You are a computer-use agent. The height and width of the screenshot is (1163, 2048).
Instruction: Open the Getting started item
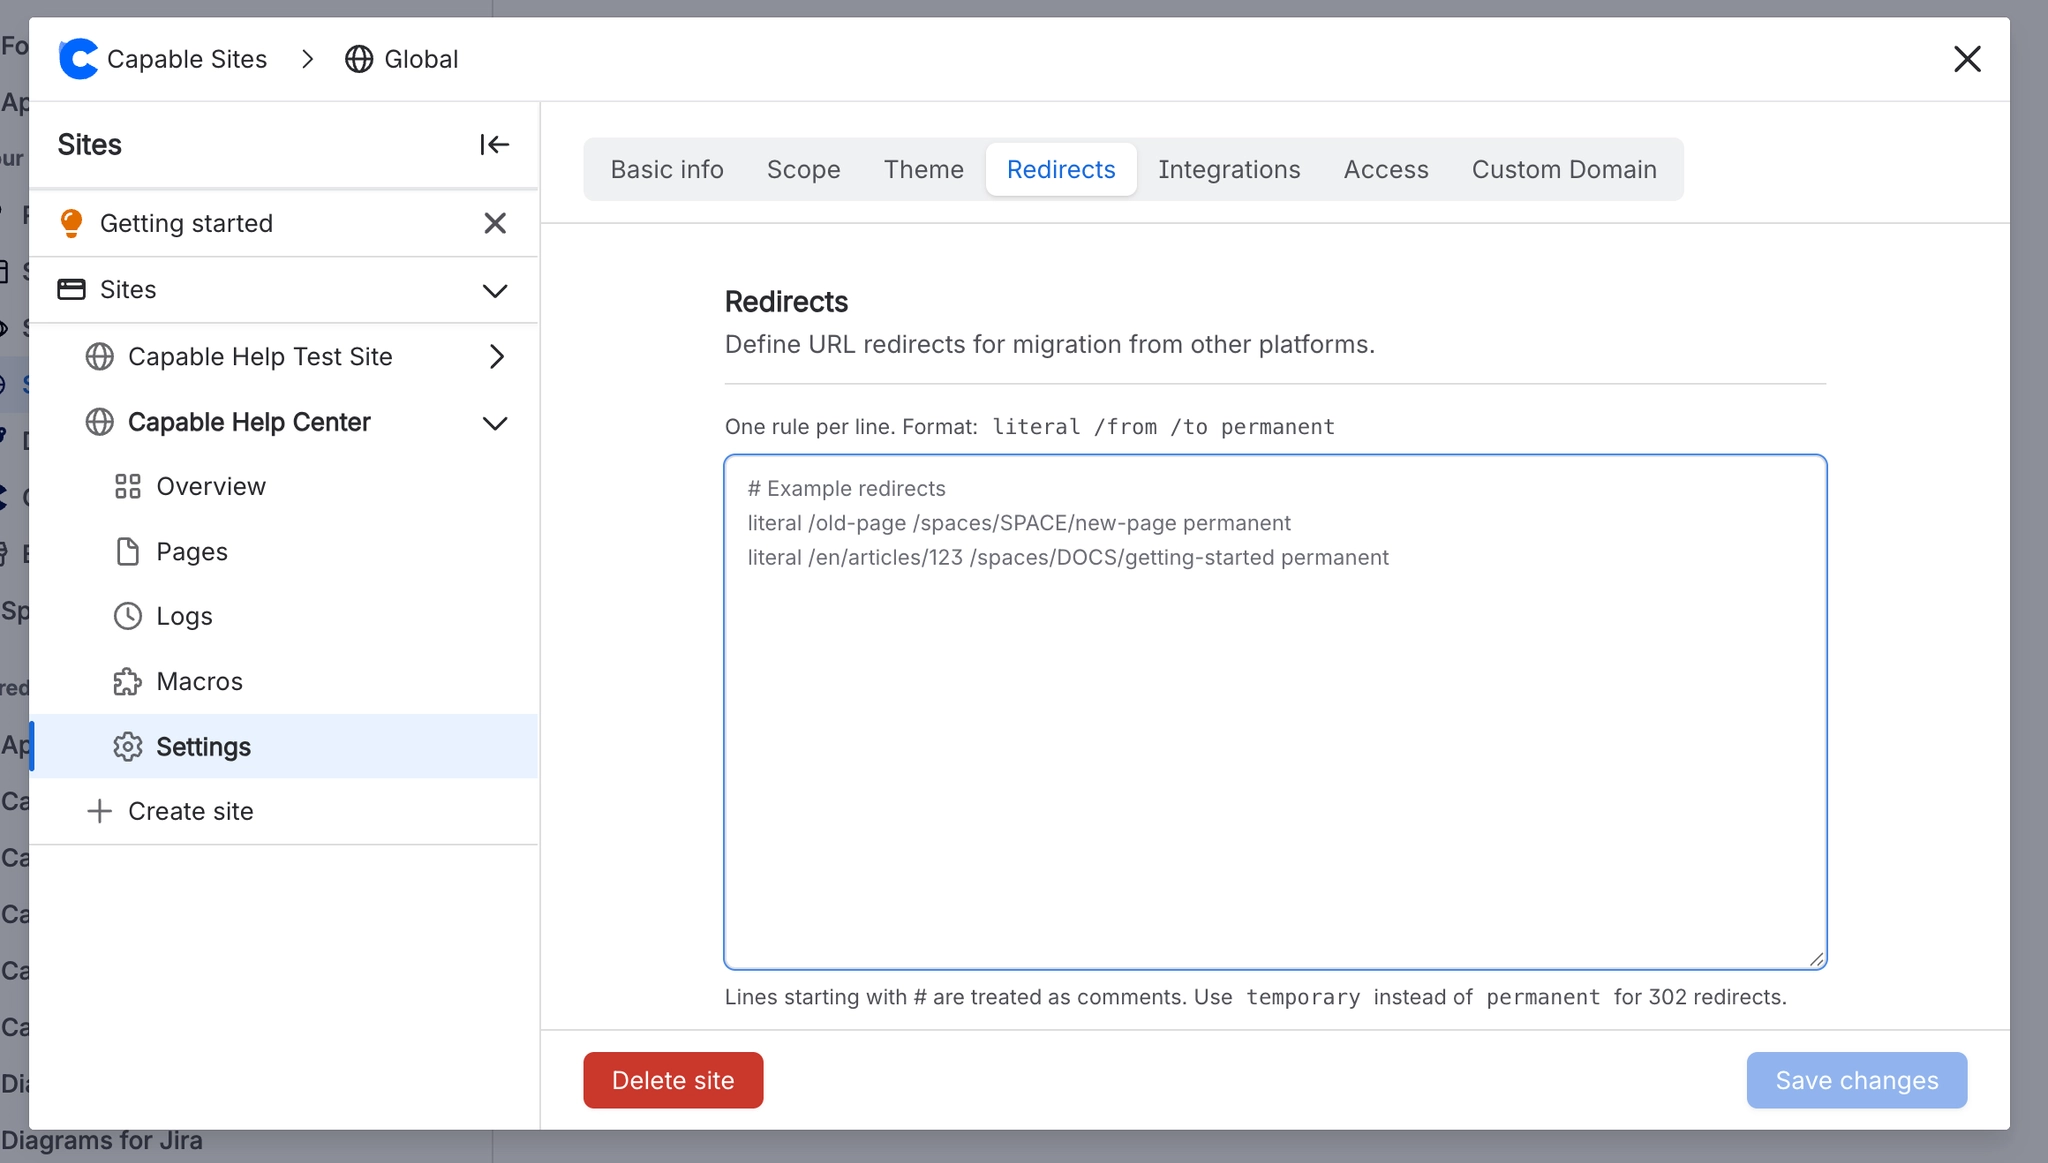click(186, 223)
